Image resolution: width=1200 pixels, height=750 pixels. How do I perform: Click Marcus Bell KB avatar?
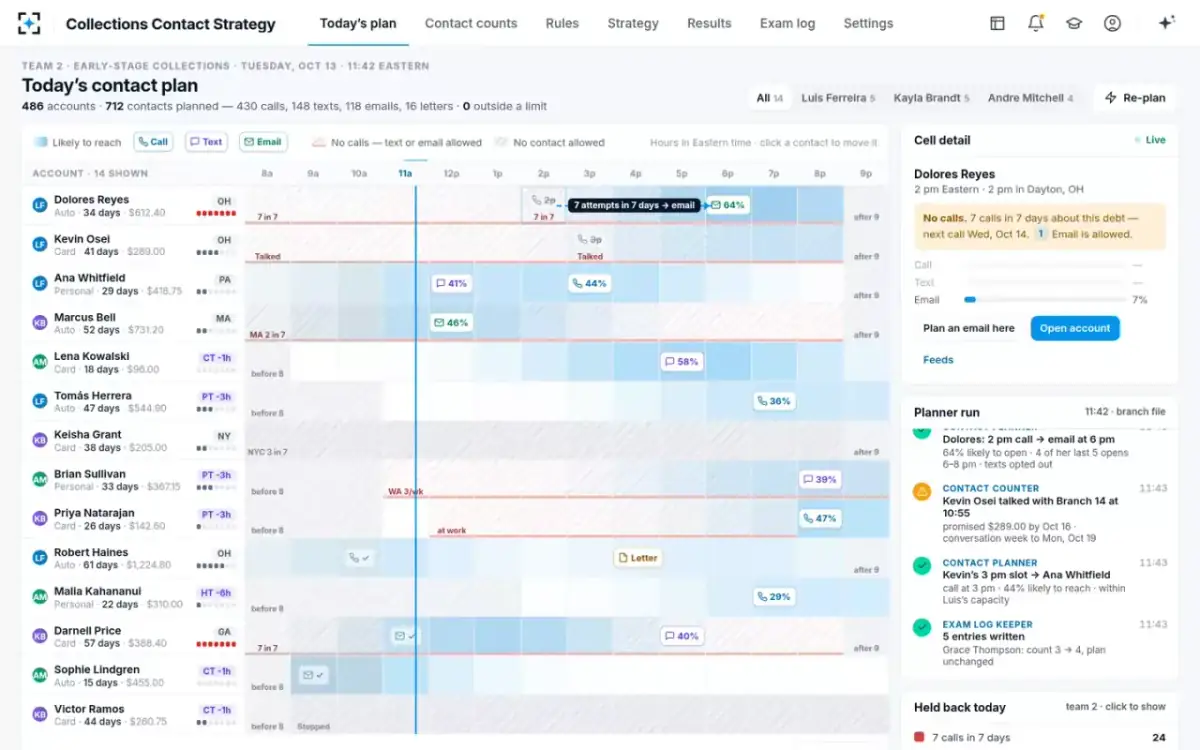(40, 323)
